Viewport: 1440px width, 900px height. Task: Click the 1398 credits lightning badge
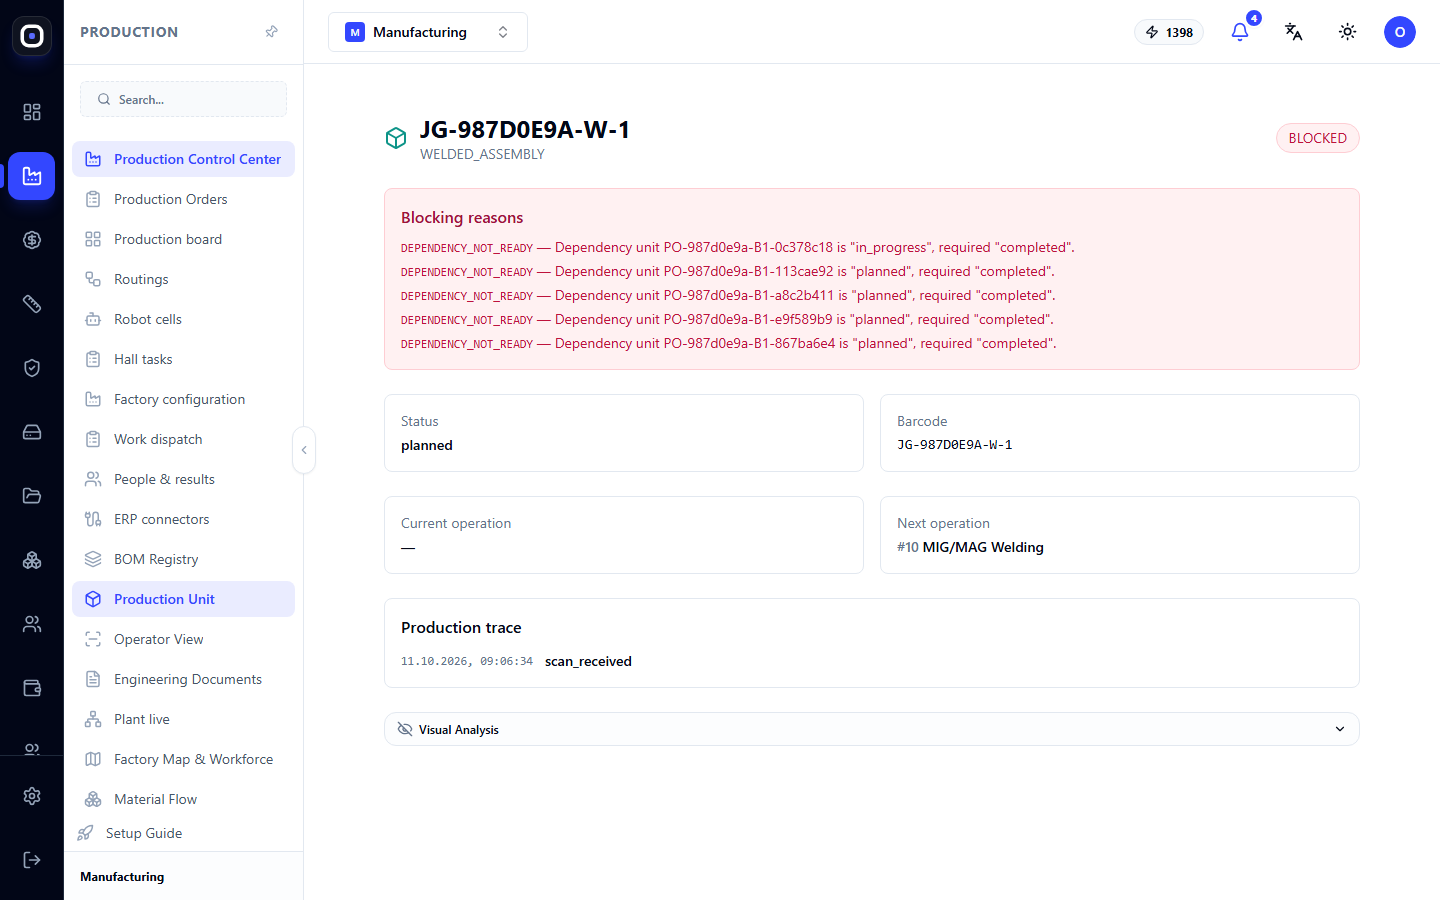click(x=1169, y=32)
